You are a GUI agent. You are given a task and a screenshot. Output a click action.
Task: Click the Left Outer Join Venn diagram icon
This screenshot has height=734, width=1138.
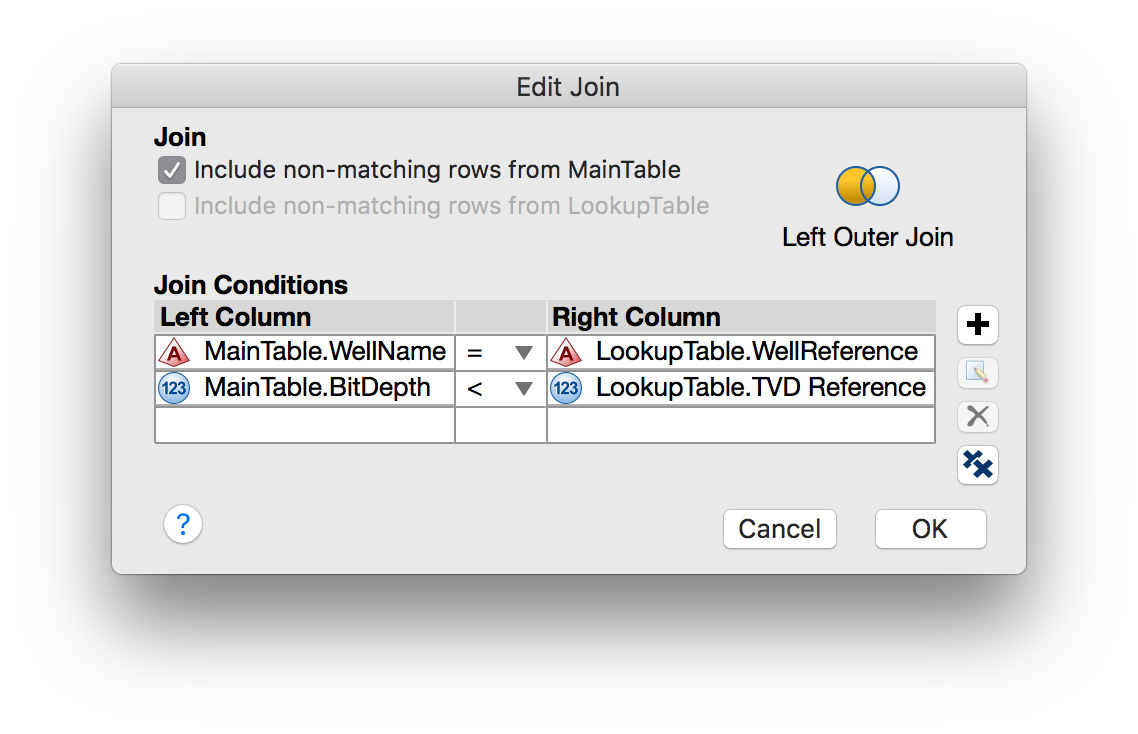(x=867, y=186)
